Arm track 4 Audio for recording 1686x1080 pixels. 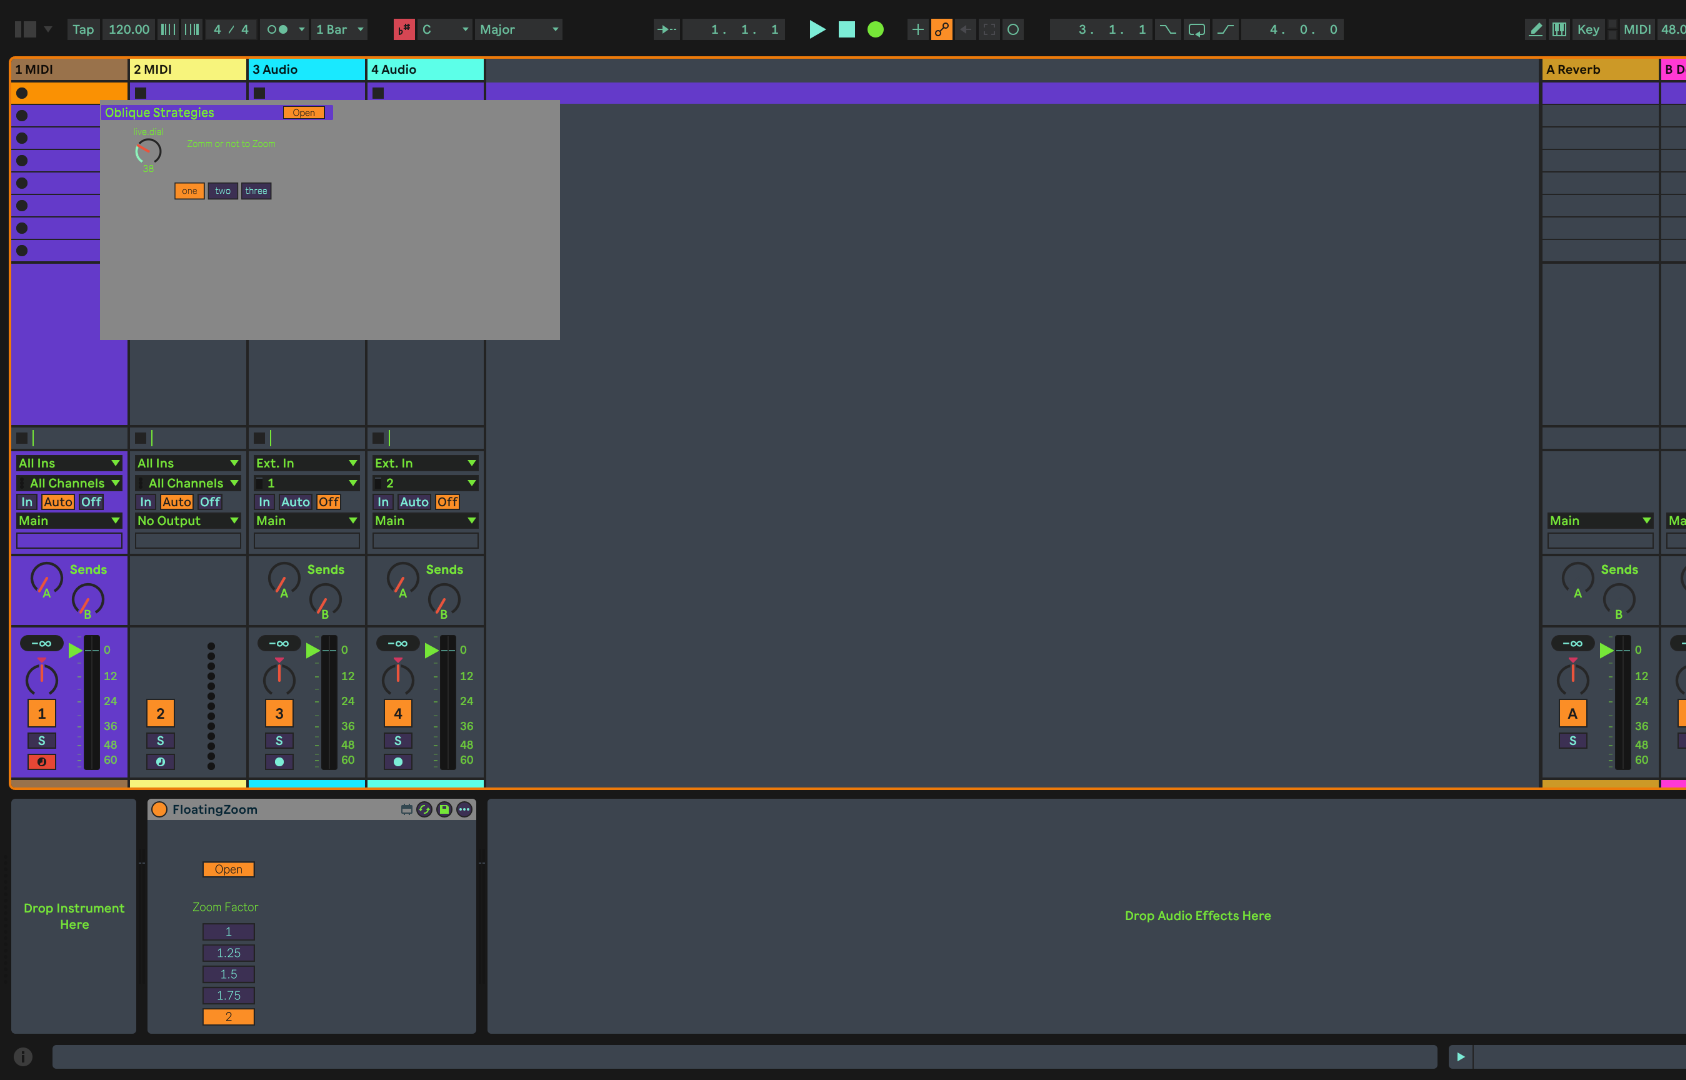click(398, 762)
